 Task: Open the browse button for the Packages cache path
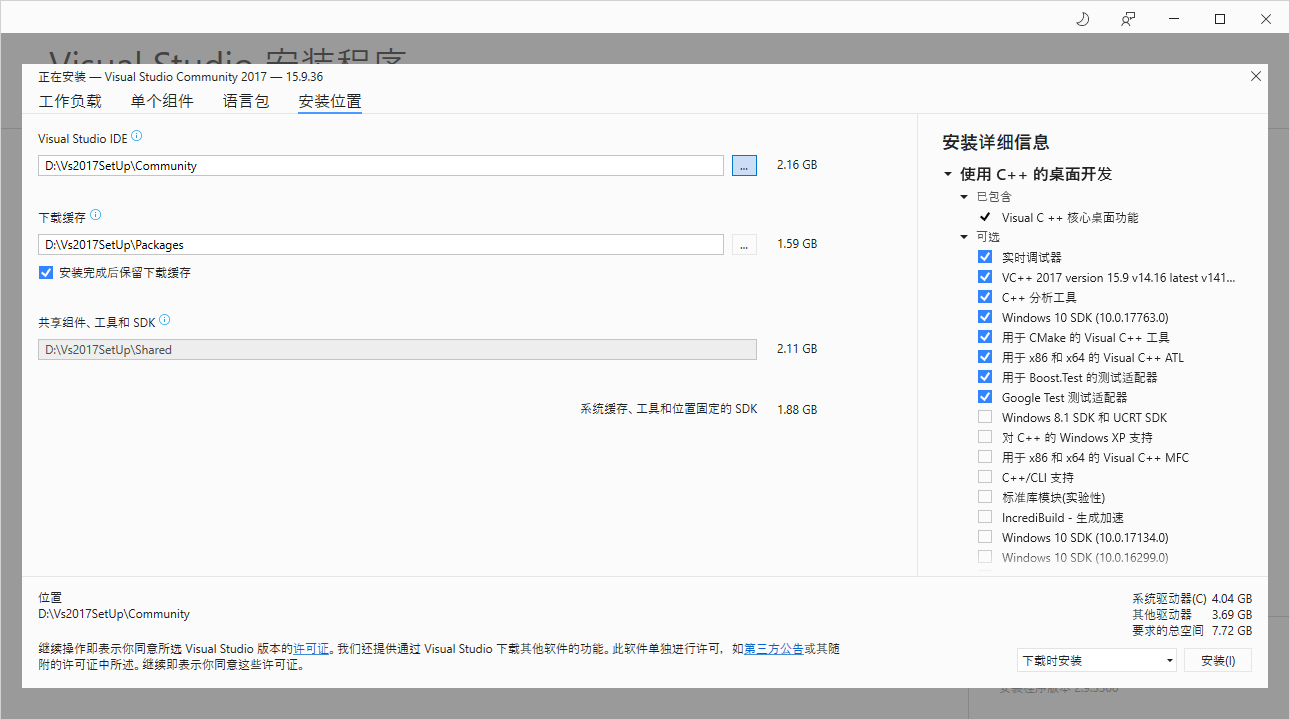coord(744,243)
